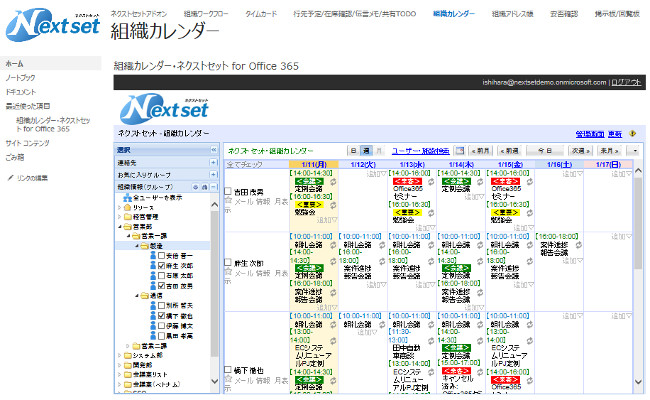This screenshot has width=650, height=400.
Task: Click the calendar grid vertical scrollbar up arrow
Action: (x=638, y=170)
